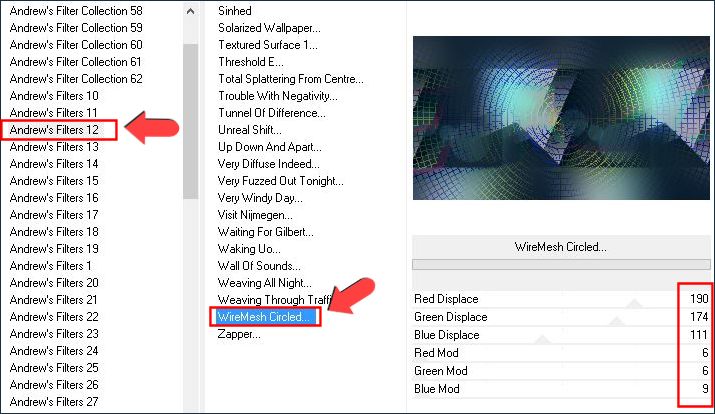Open Andrew's Filter Collection 62
This screenshot has height=414, width=715.
pyautogui.click(x=76, y=79)
